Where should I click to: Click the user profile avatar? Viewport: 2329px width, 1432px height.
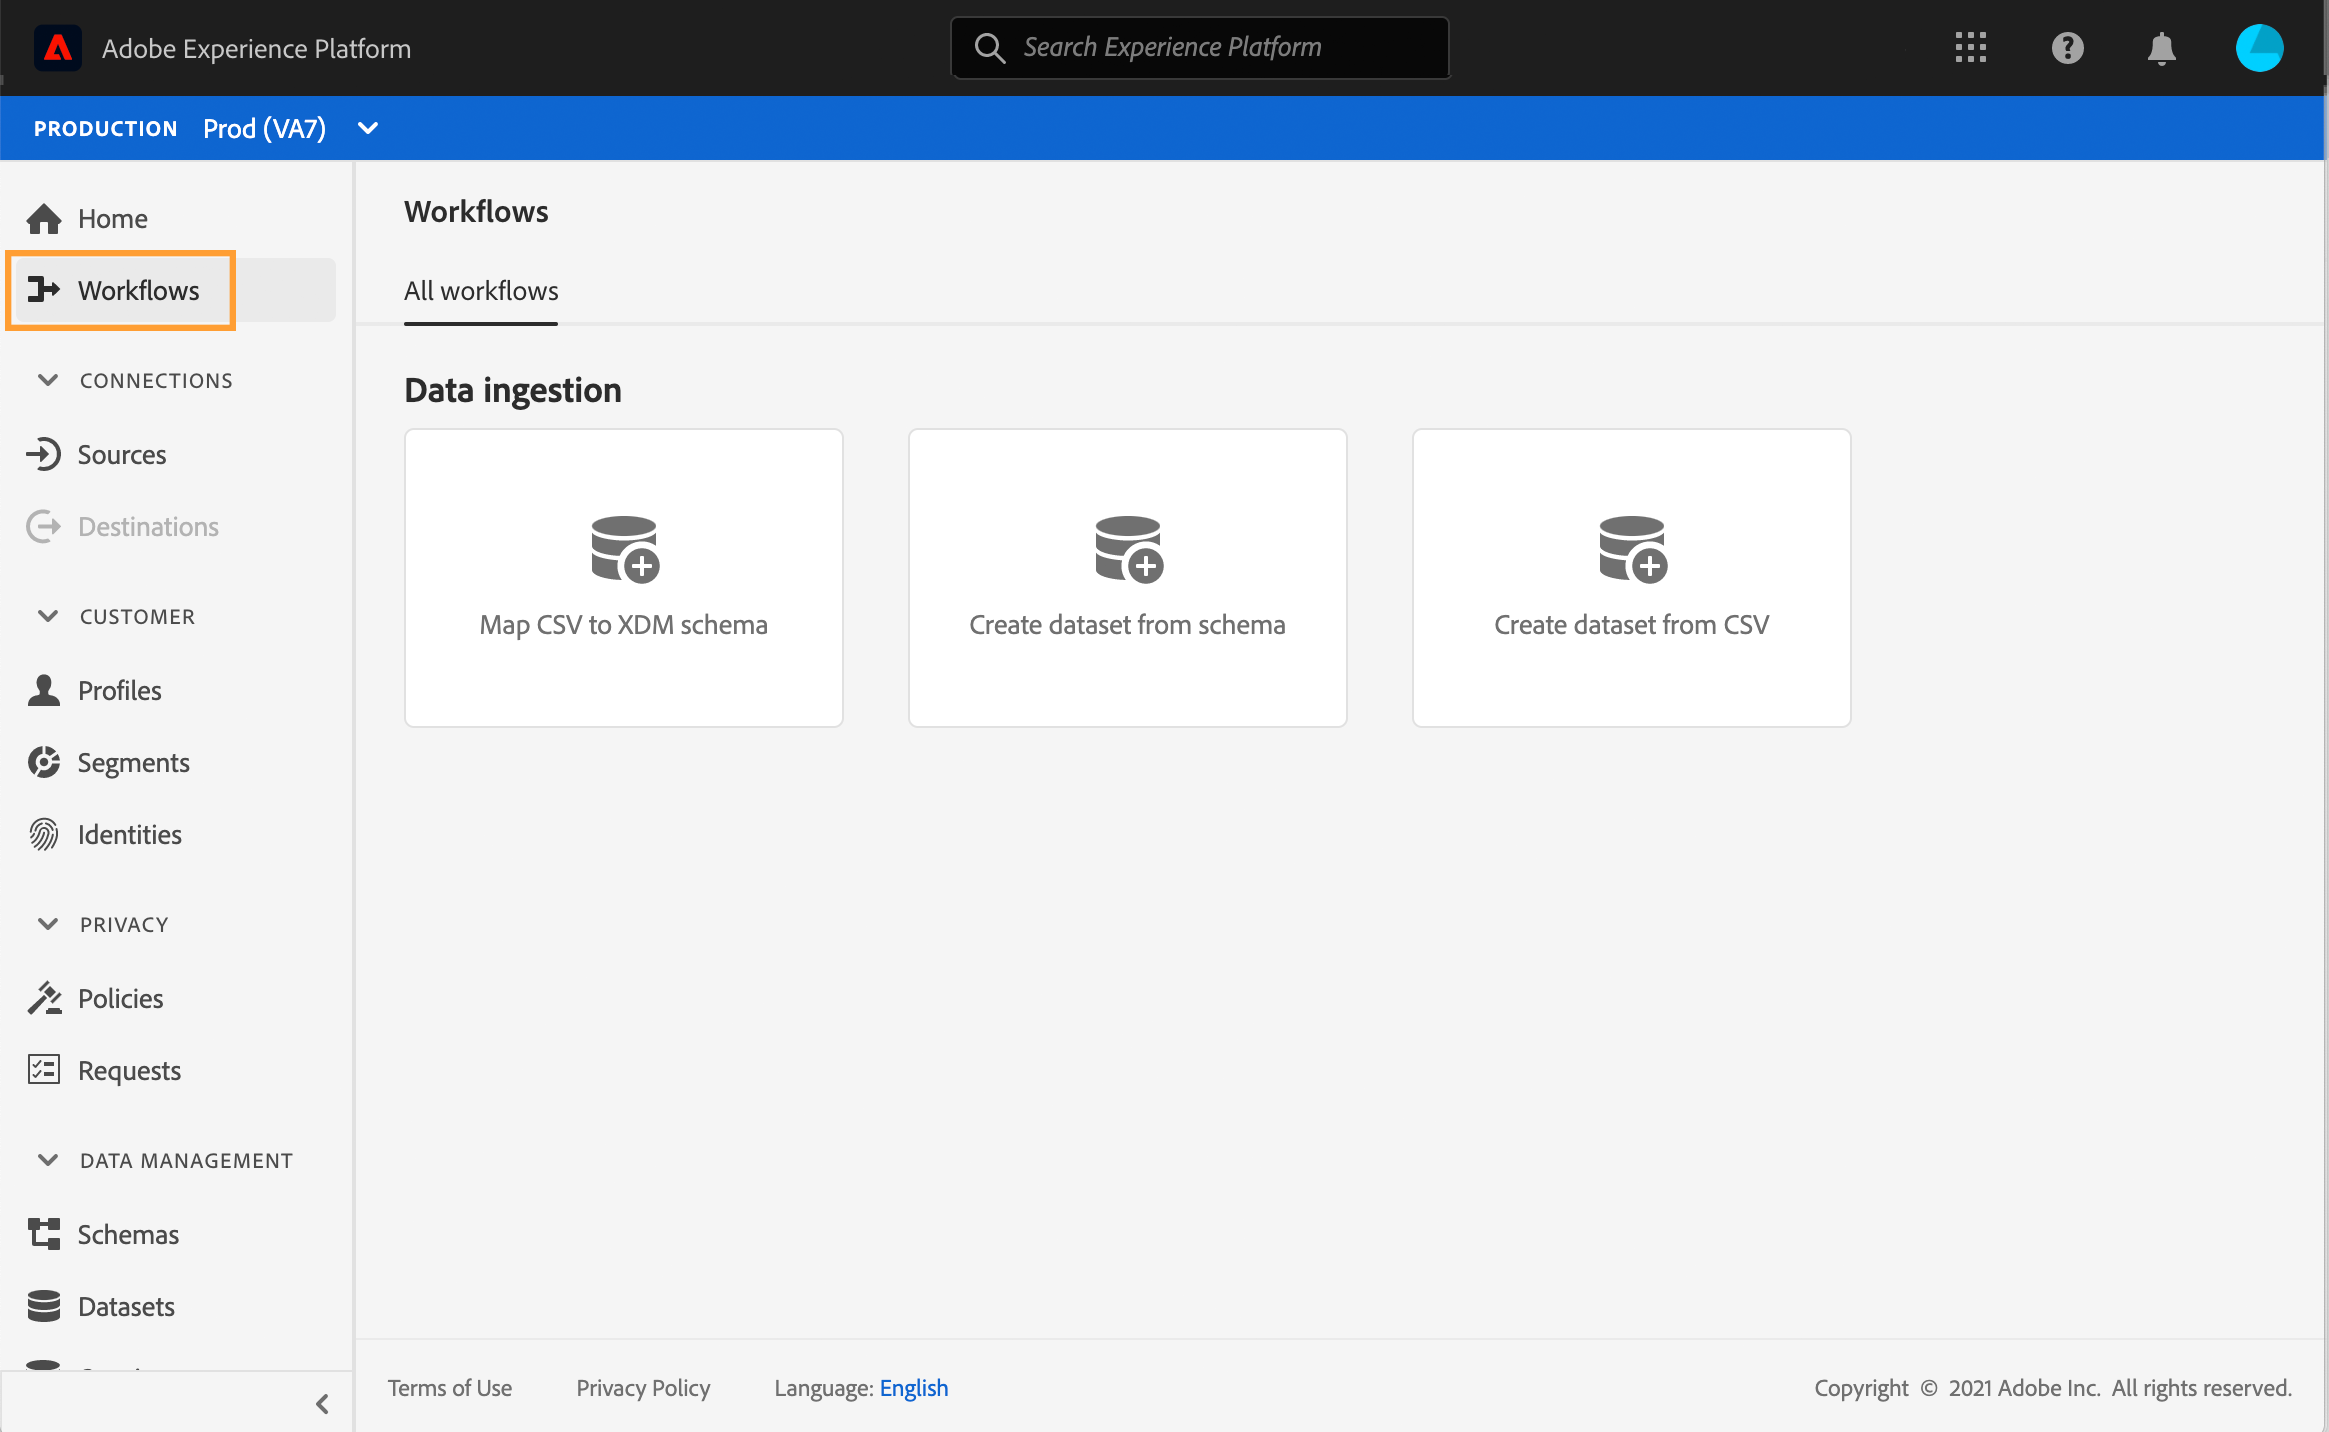click(x=2259, y=48)
